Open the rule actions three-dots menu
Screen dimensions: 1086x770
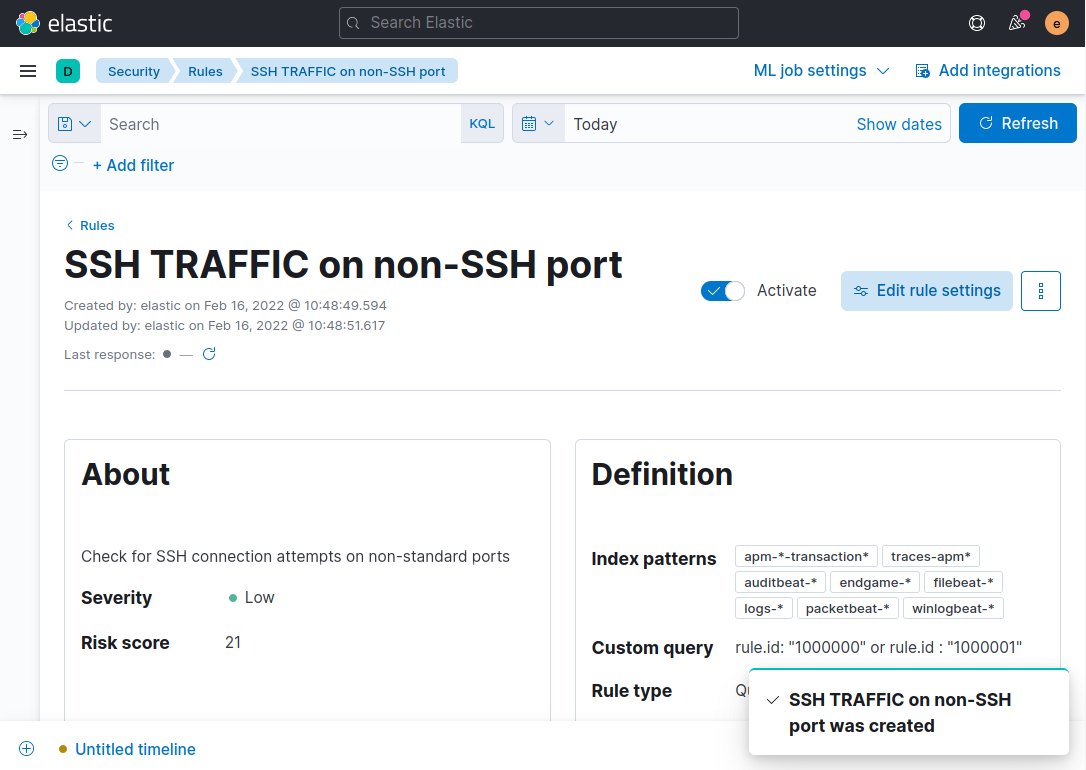(x=1040, y=291)
